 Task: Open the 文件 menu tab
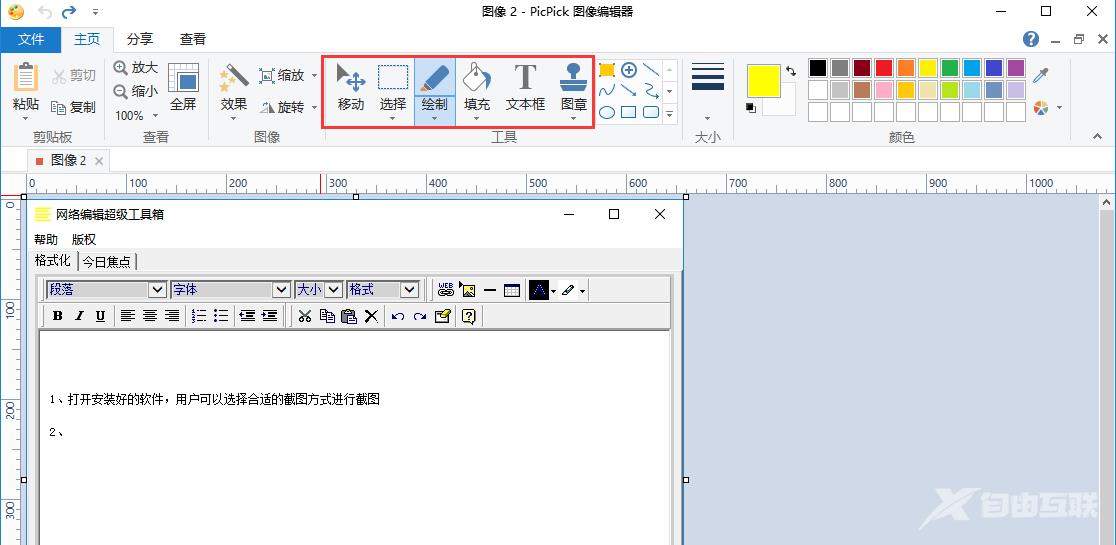31,39
